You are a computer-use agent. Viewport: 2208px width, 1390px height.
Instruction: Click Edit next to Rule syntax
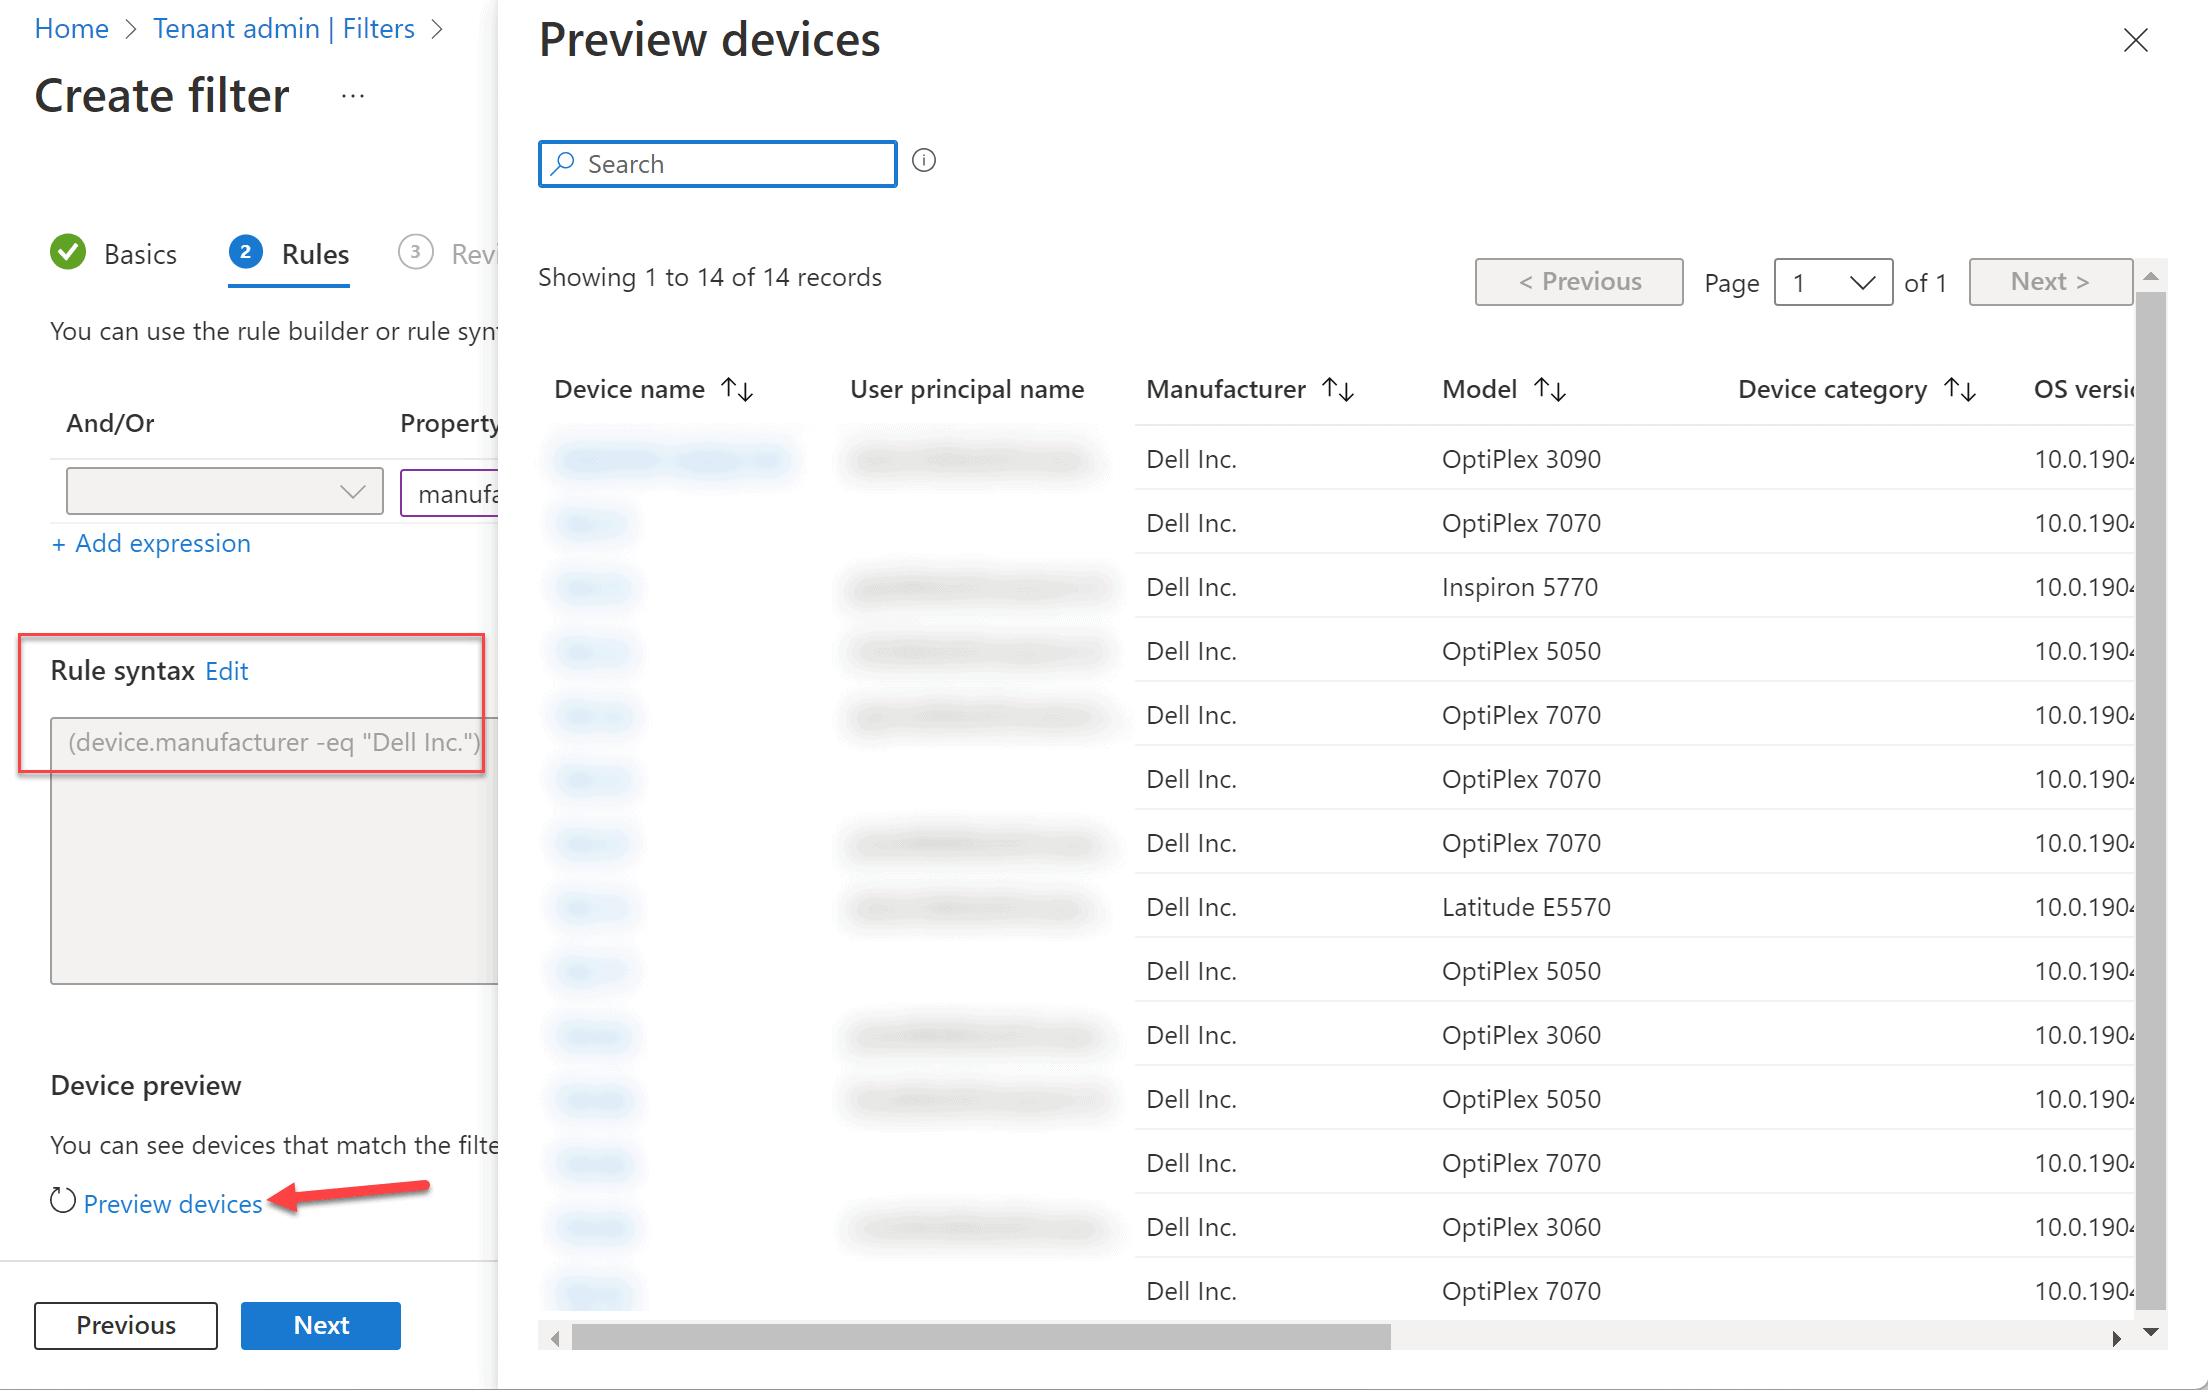coord(226,671)
